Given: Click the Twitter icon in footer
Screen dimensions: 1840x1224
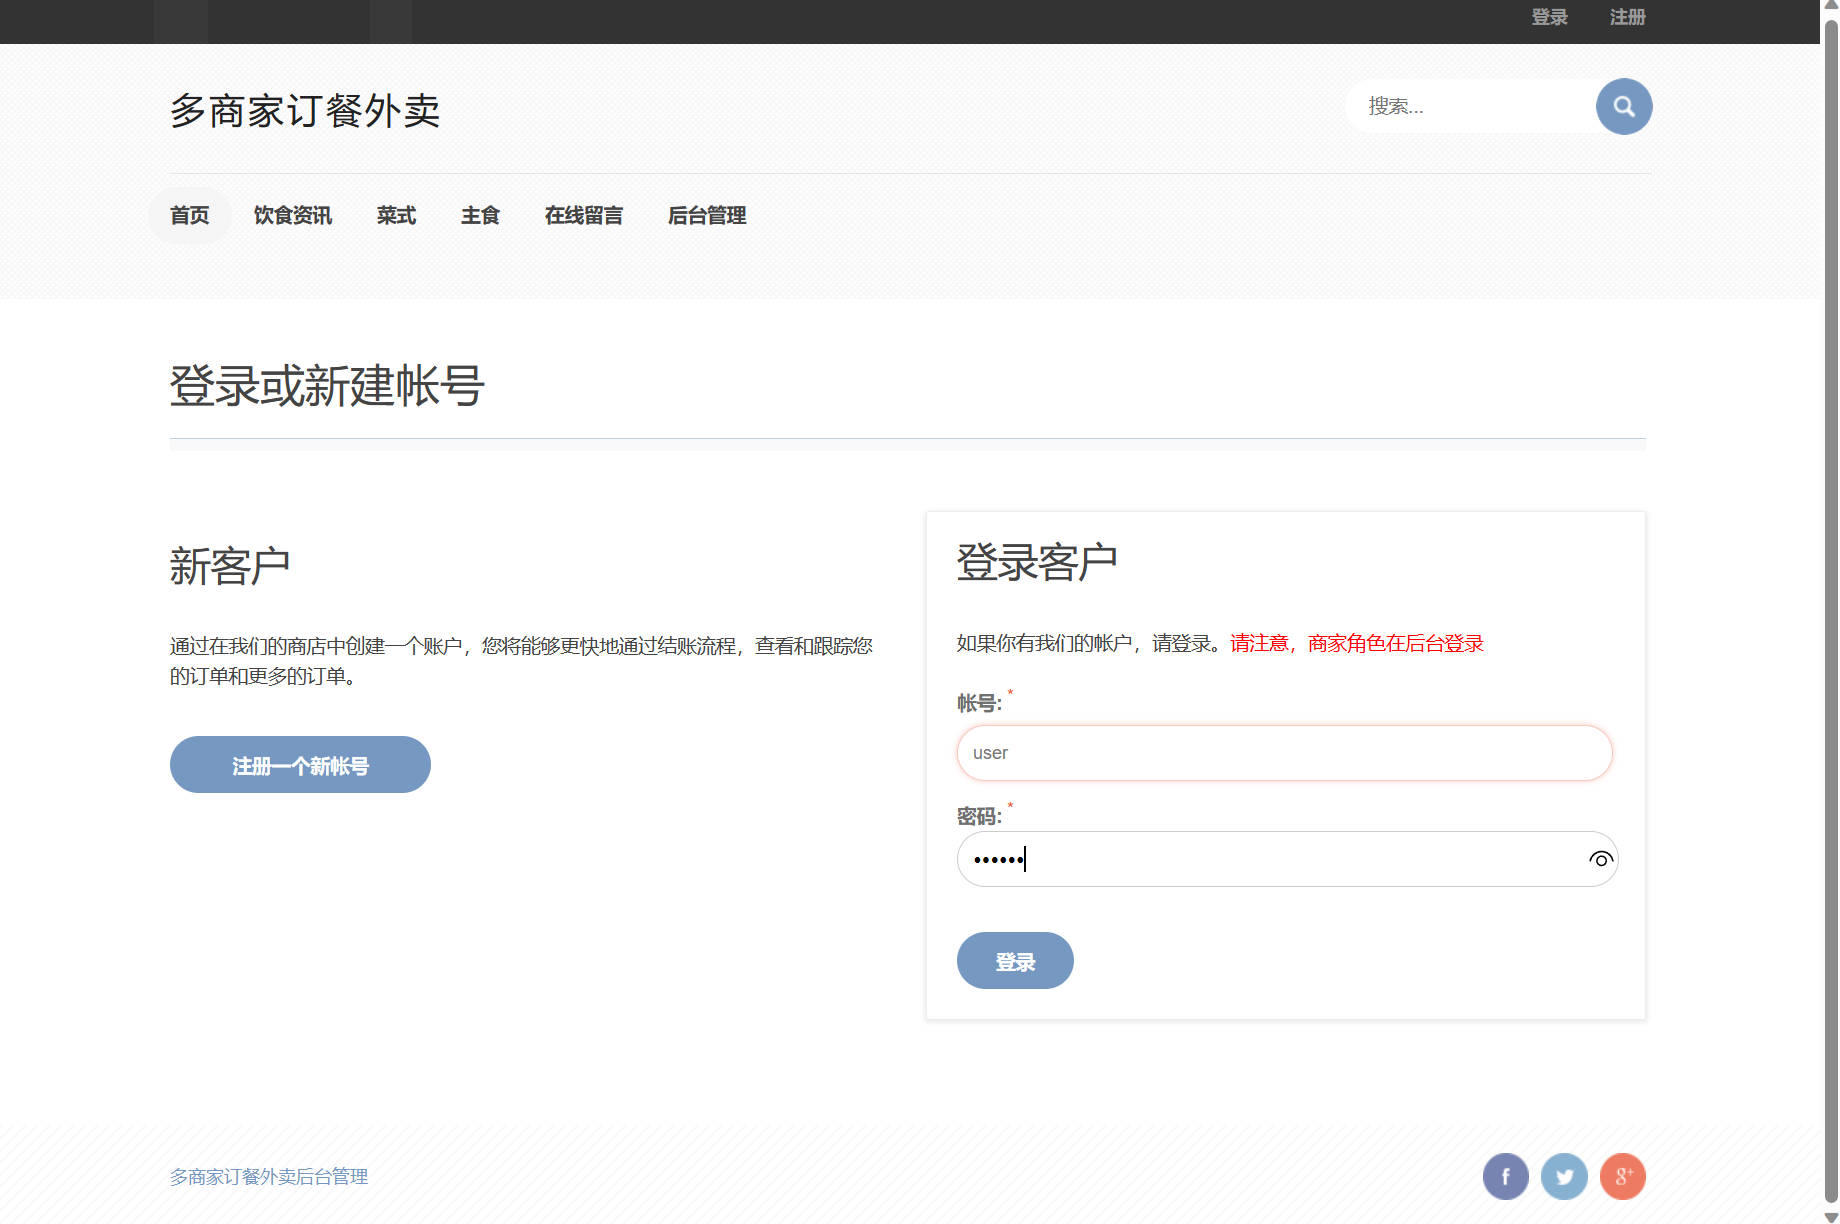Looking at the screenshot, I should 1564,1177.
